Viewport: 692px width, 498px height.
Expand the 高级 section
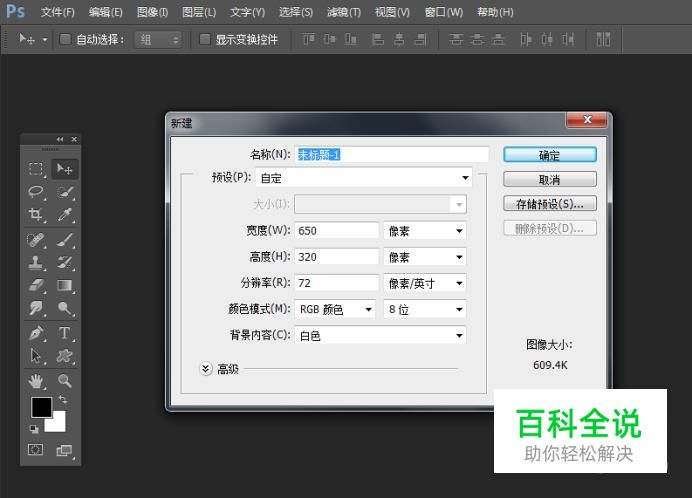pos(206,368)
